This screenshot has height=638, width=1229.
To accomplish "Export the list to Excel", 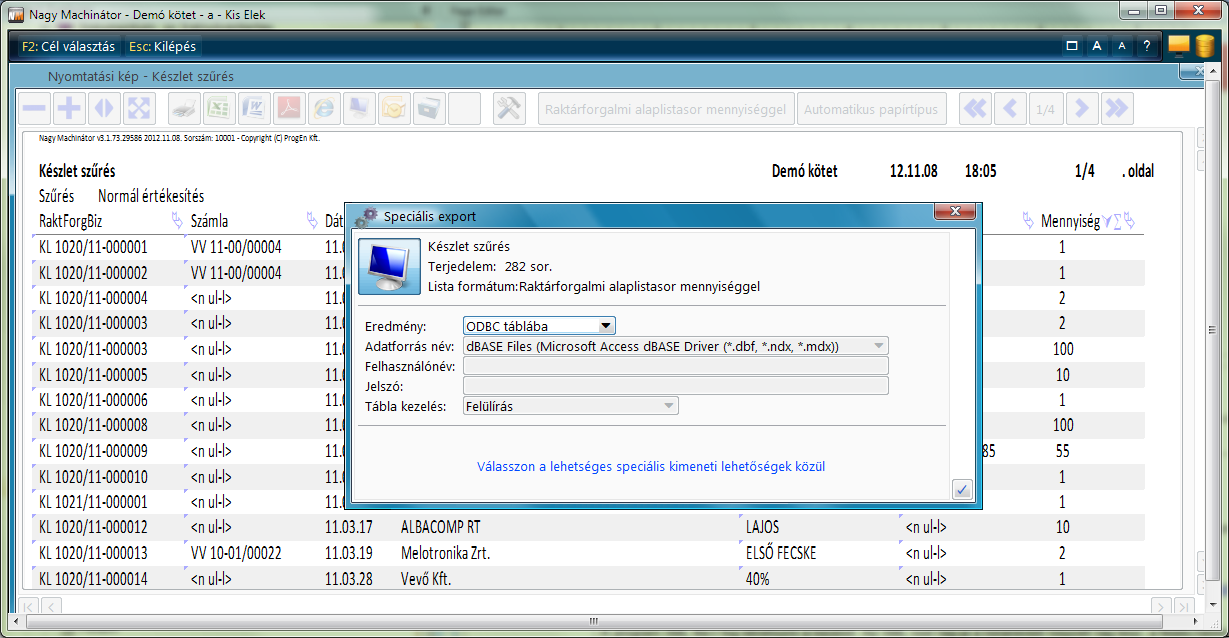I will pyautogui.click(x=219, y=108).
